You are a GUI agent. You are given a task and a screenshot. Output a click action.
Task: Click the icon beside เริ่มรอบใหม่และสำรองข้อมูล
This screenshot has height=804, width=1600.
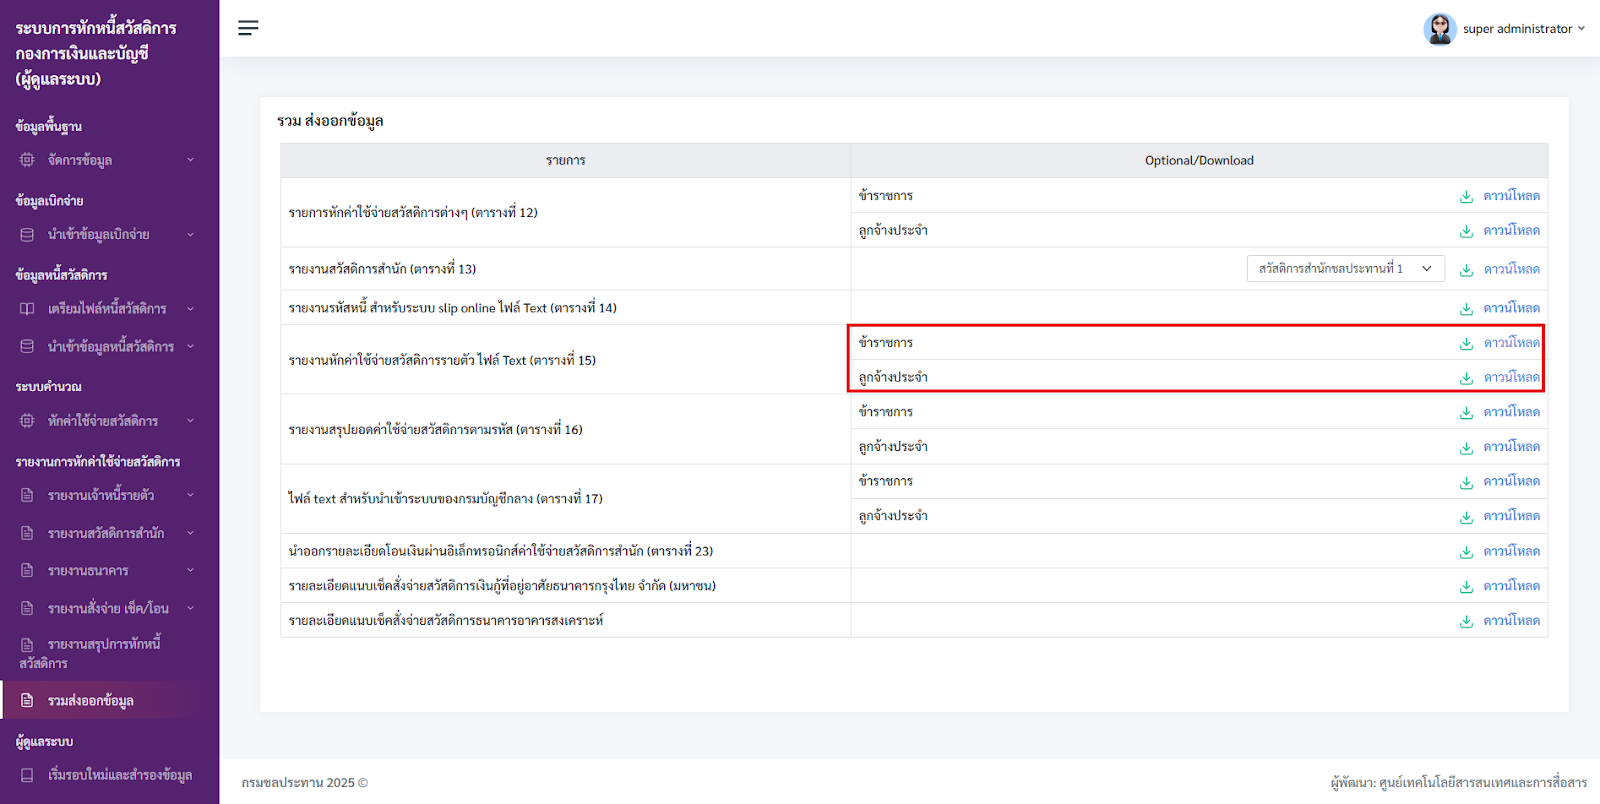(x=27, y=775)
